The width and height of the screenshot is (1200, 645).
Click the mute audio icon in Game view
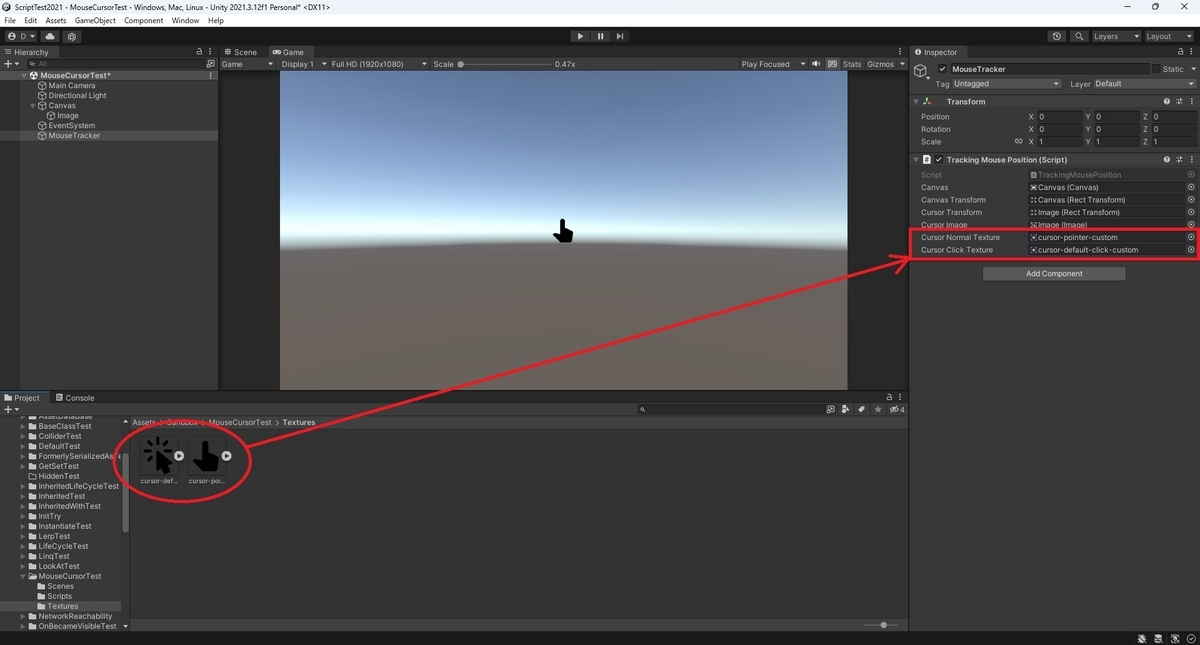coord(815,63)
